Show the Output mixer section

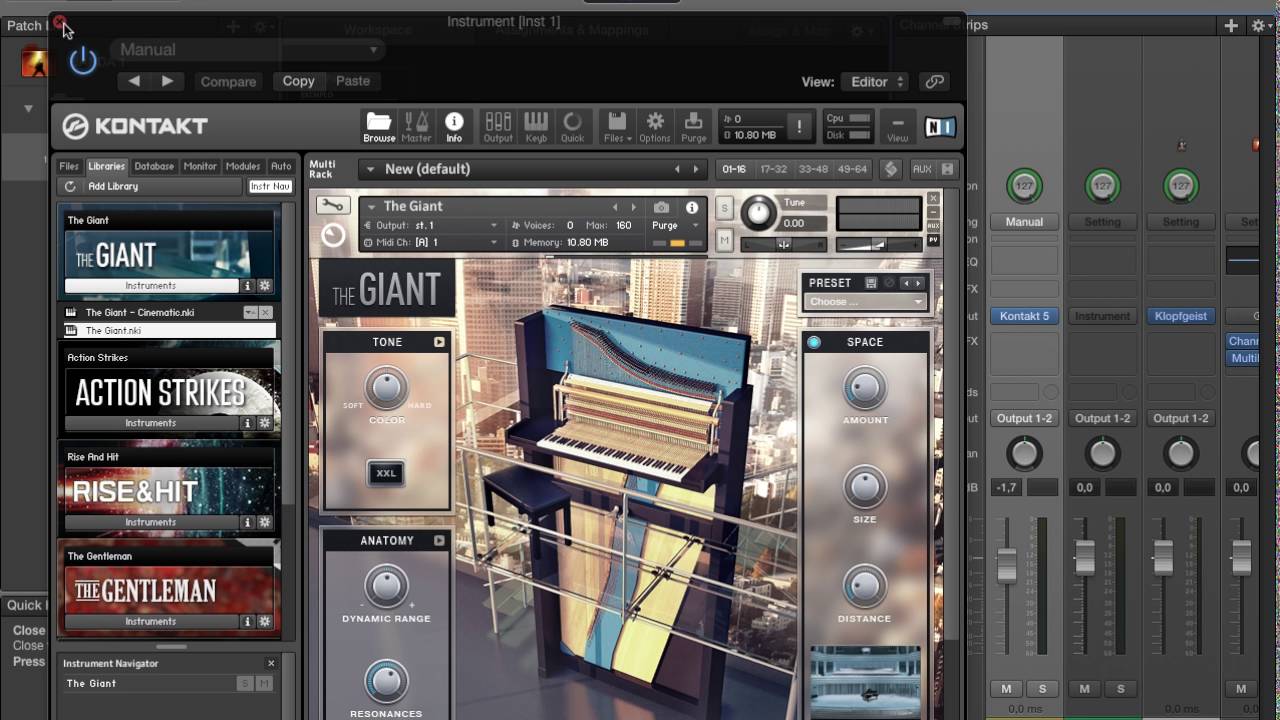[x=498, y=127]
